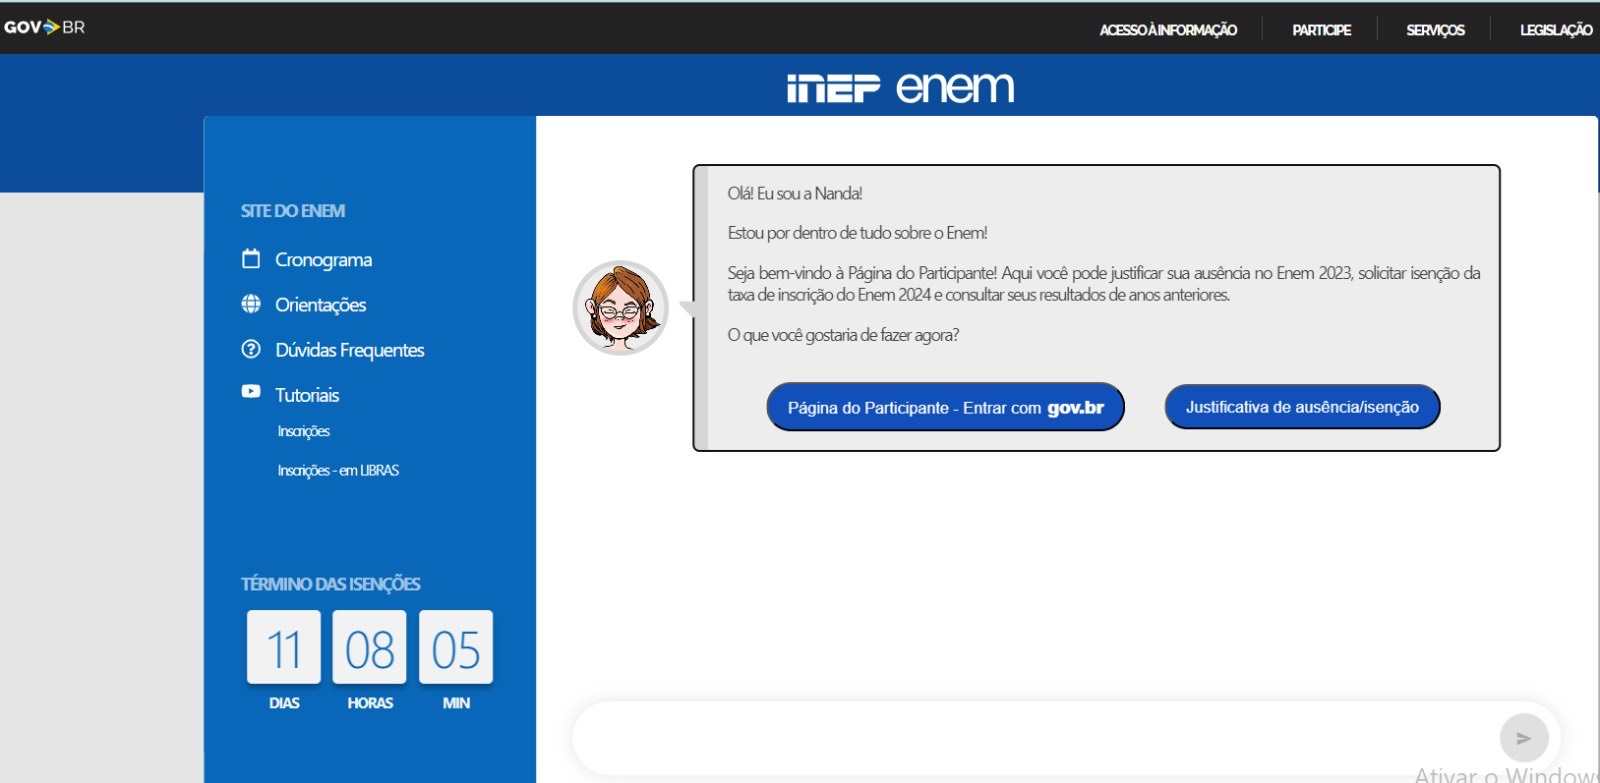Click 'O que você gostaria de fazer agora?'
This screenshot has height=783, width=1600.
[843, 335]
